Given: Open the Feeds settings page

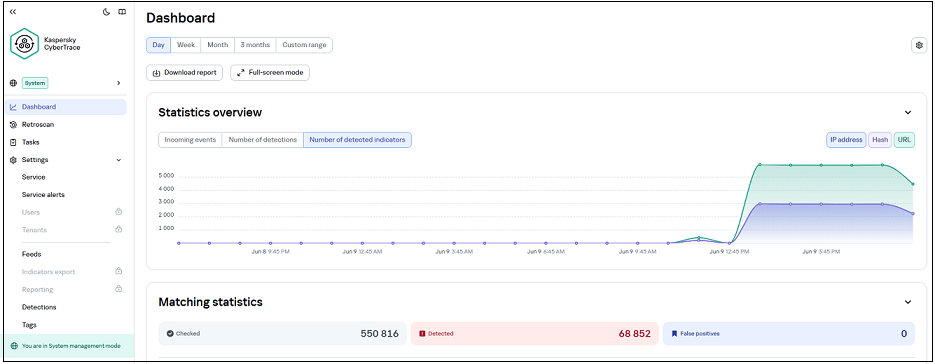Looking at the screenshot, I should (x=32, y=254).
